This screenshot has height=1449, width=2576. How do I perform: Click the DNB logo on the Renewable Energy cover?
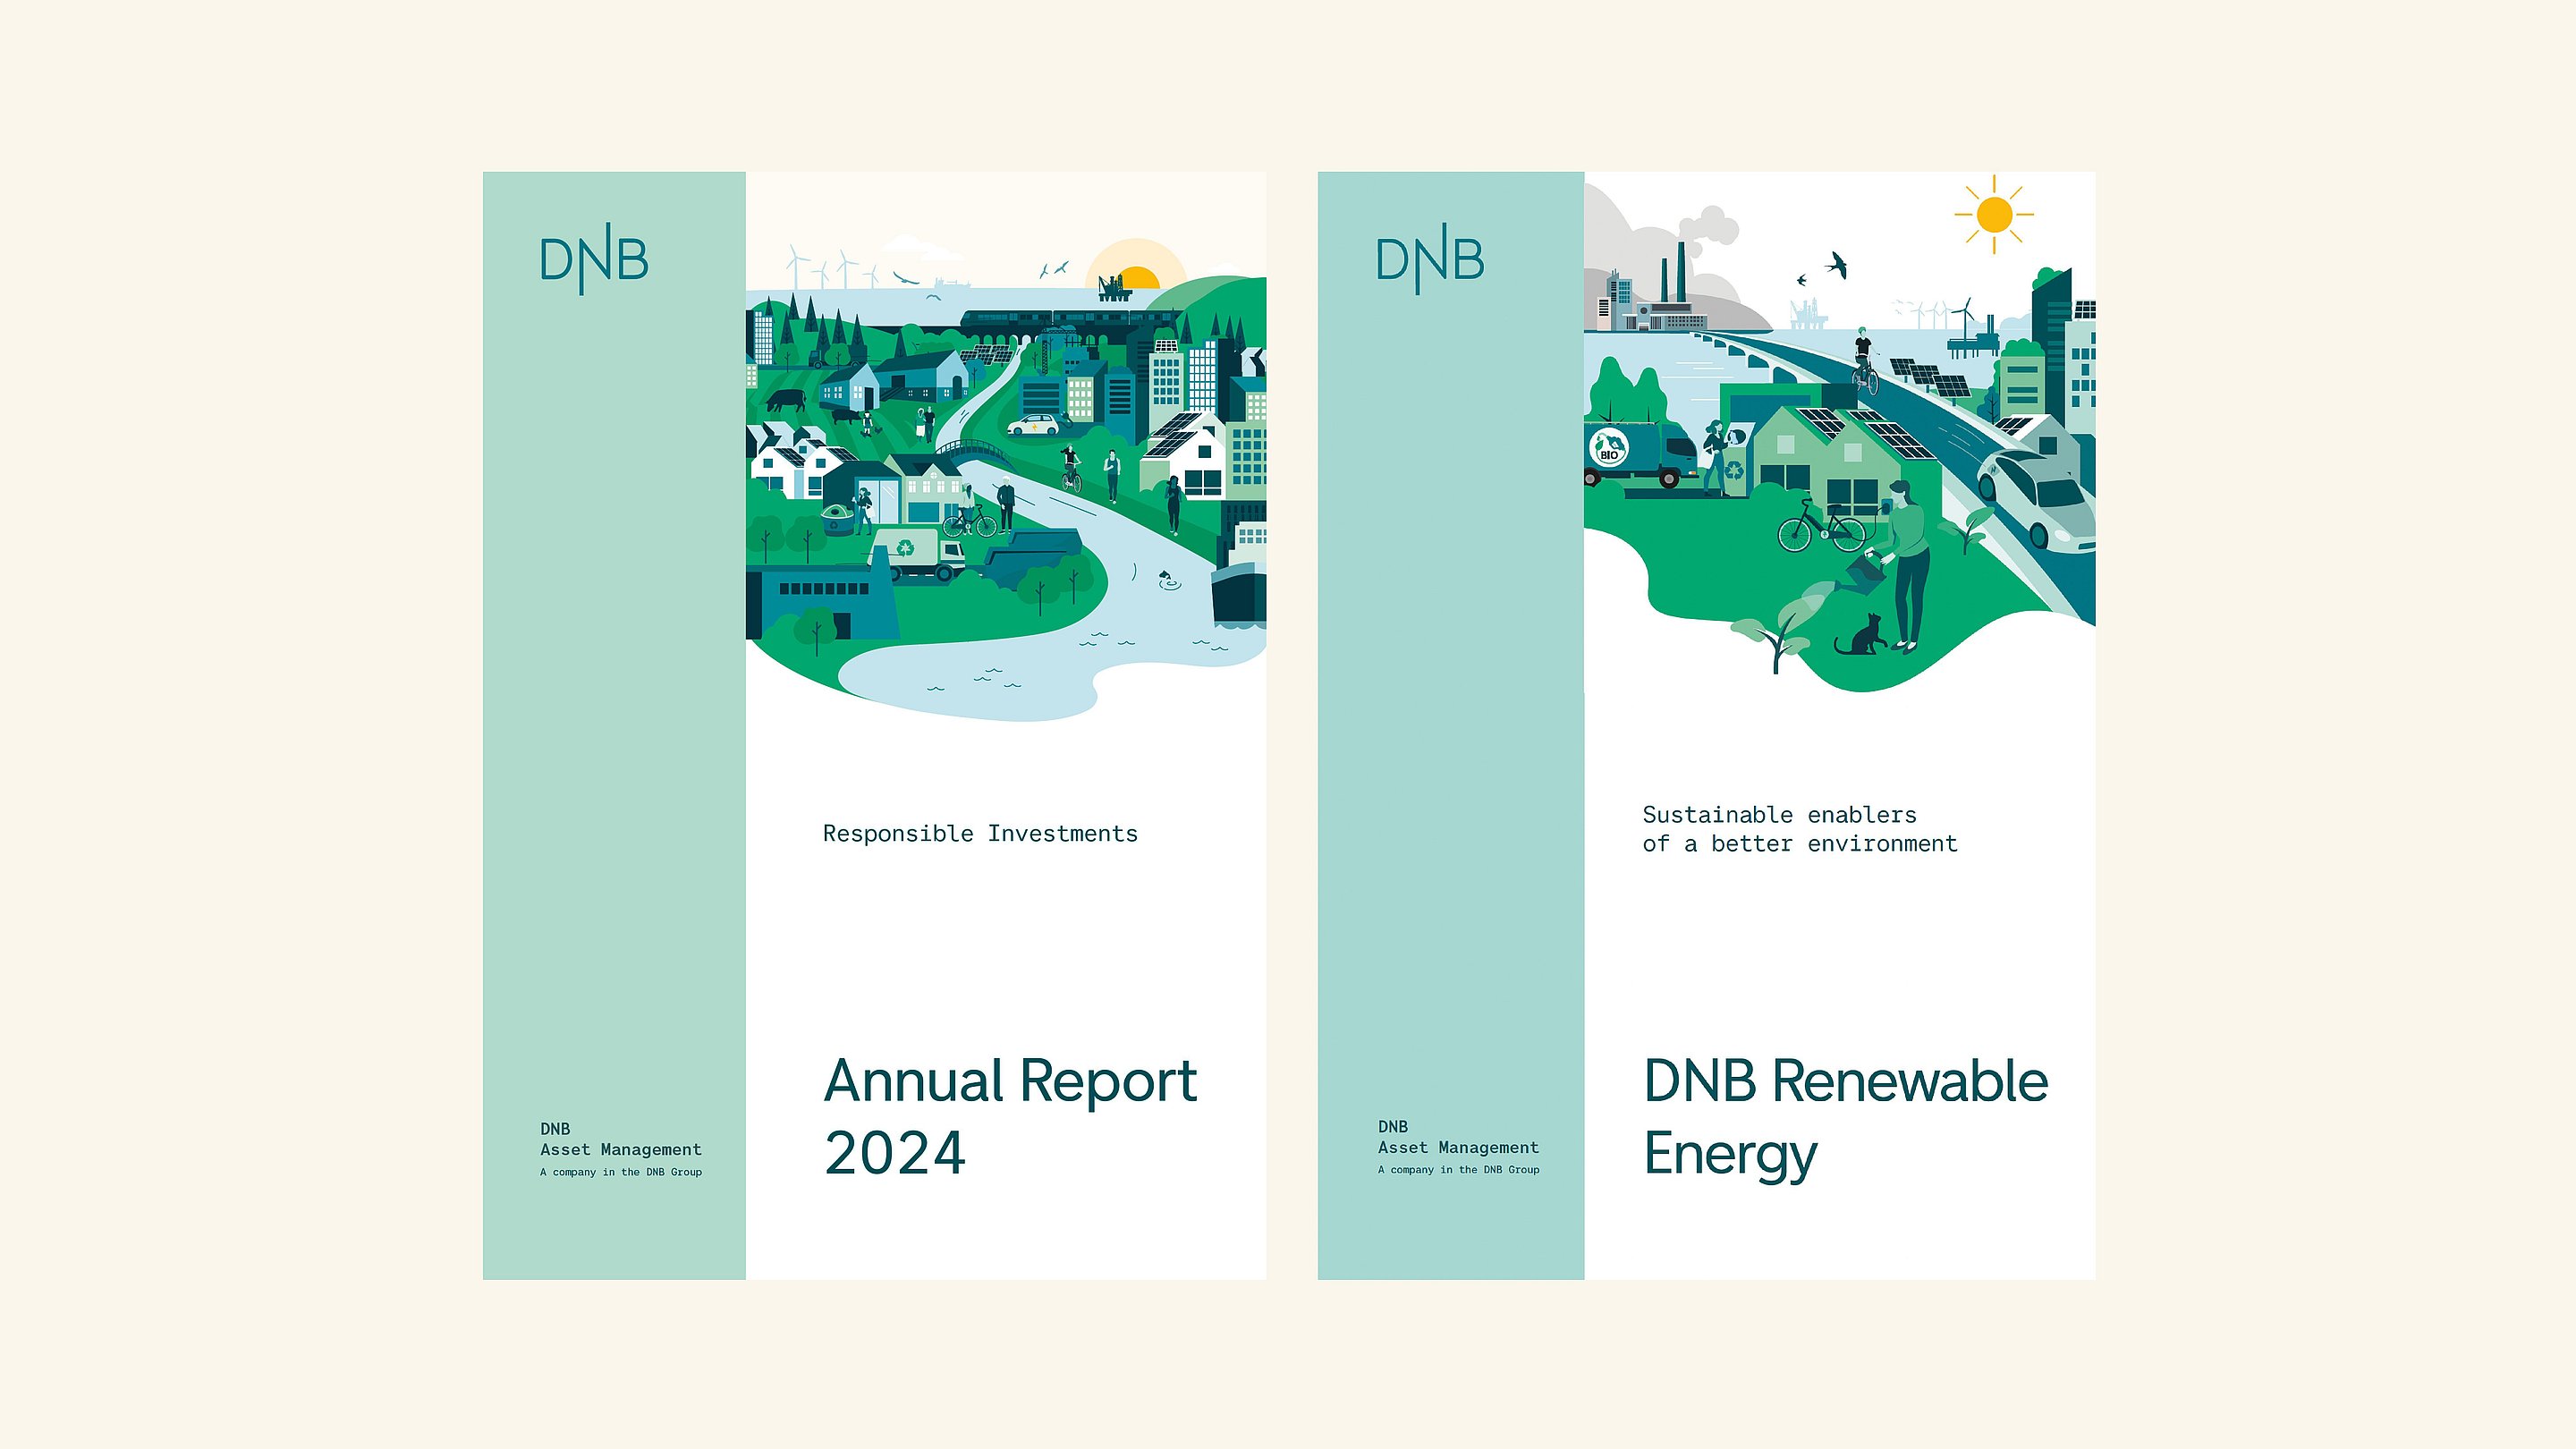[1430, 259]
